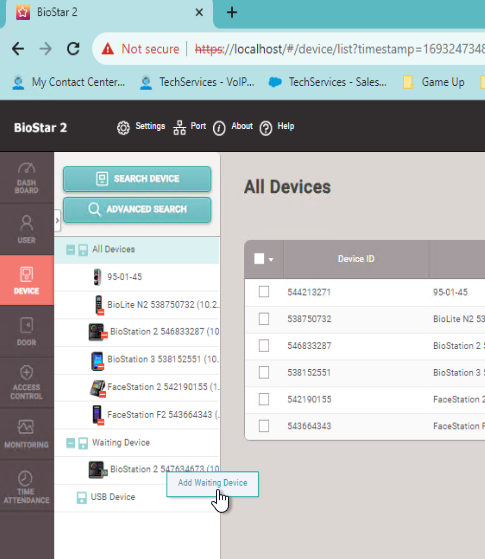485x559 pixels.
Task: Click the FaceStation F2 device icon
Action: click(x=97, y=415)
